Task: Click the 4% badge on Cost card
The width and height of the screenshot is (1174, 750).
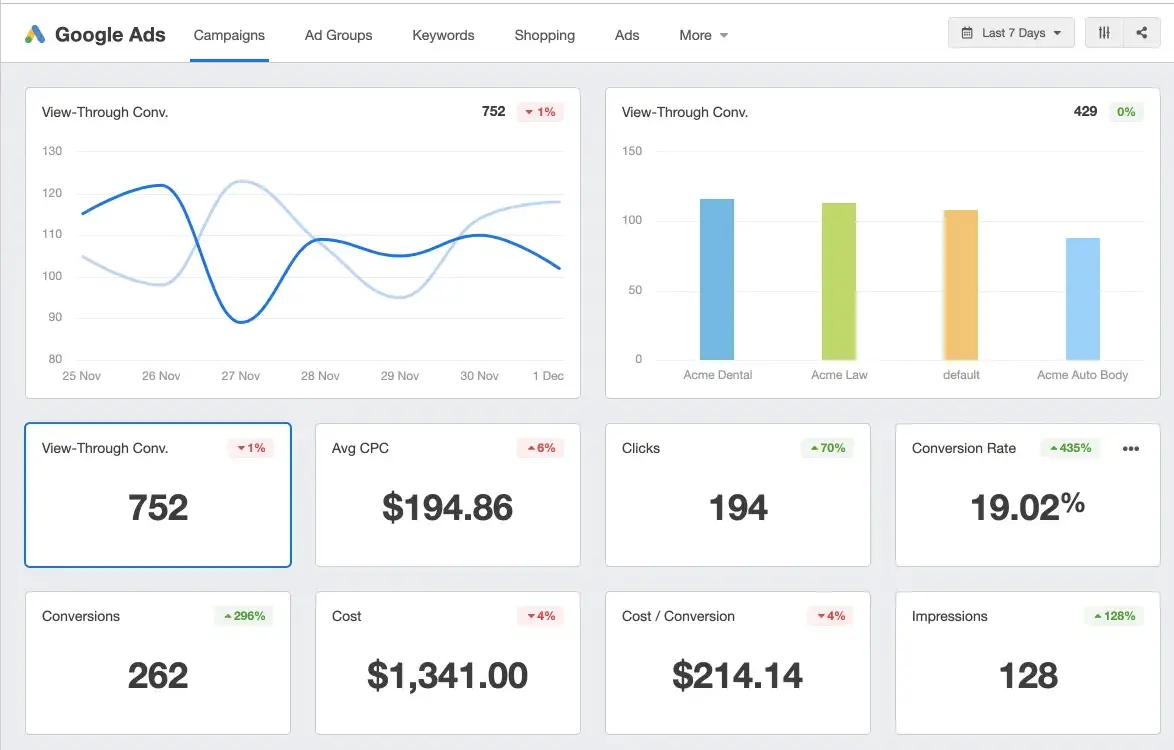Action: pos(541,616)
